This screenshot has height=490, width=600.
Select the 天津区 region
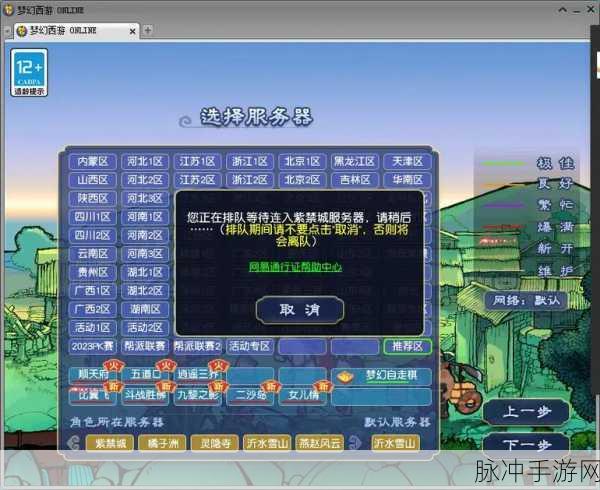pyautogui.click(x=408, y=161)
